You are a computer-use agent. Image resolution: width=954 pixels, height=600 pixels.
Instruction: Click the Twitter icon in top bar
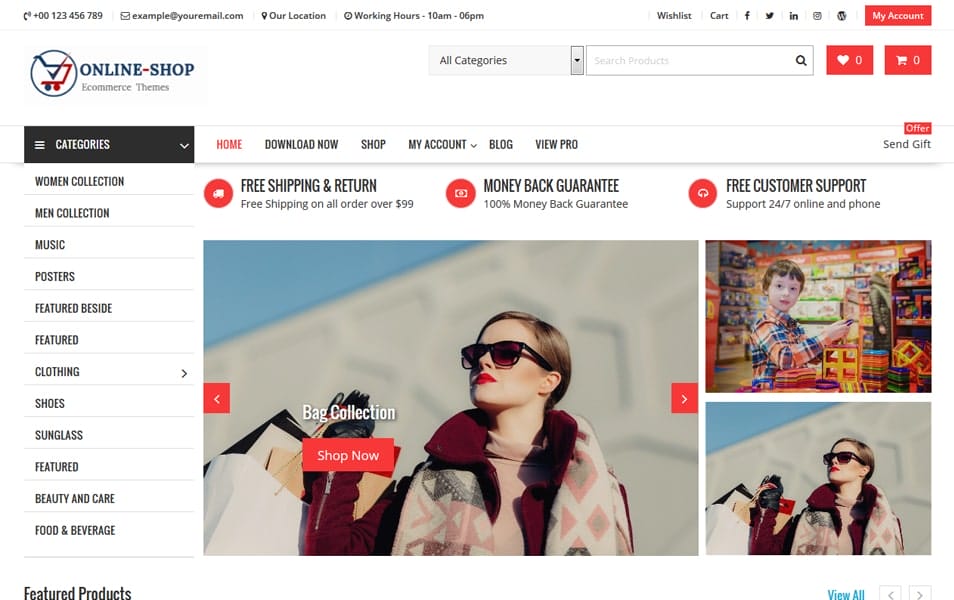coord(771,15)
